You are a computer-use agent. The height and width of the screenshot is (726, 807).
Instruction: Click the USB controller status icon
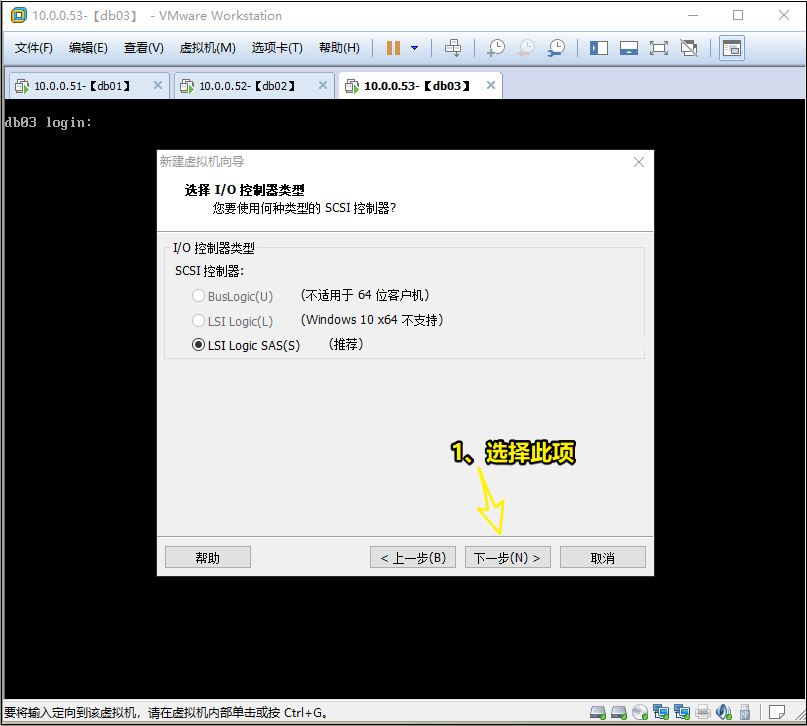(x=745, y=713)
